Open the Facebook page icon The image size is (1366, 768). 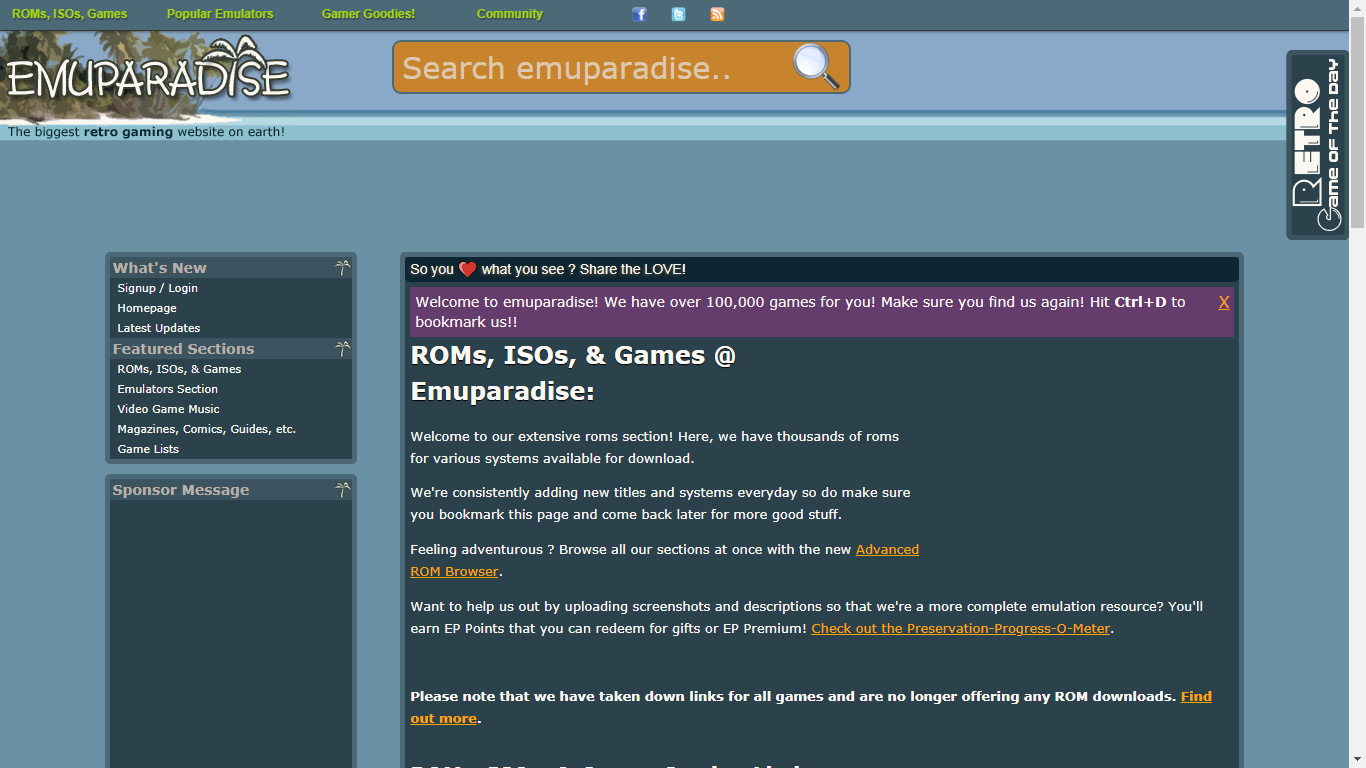pyautogui.click(x=640, y=14)
